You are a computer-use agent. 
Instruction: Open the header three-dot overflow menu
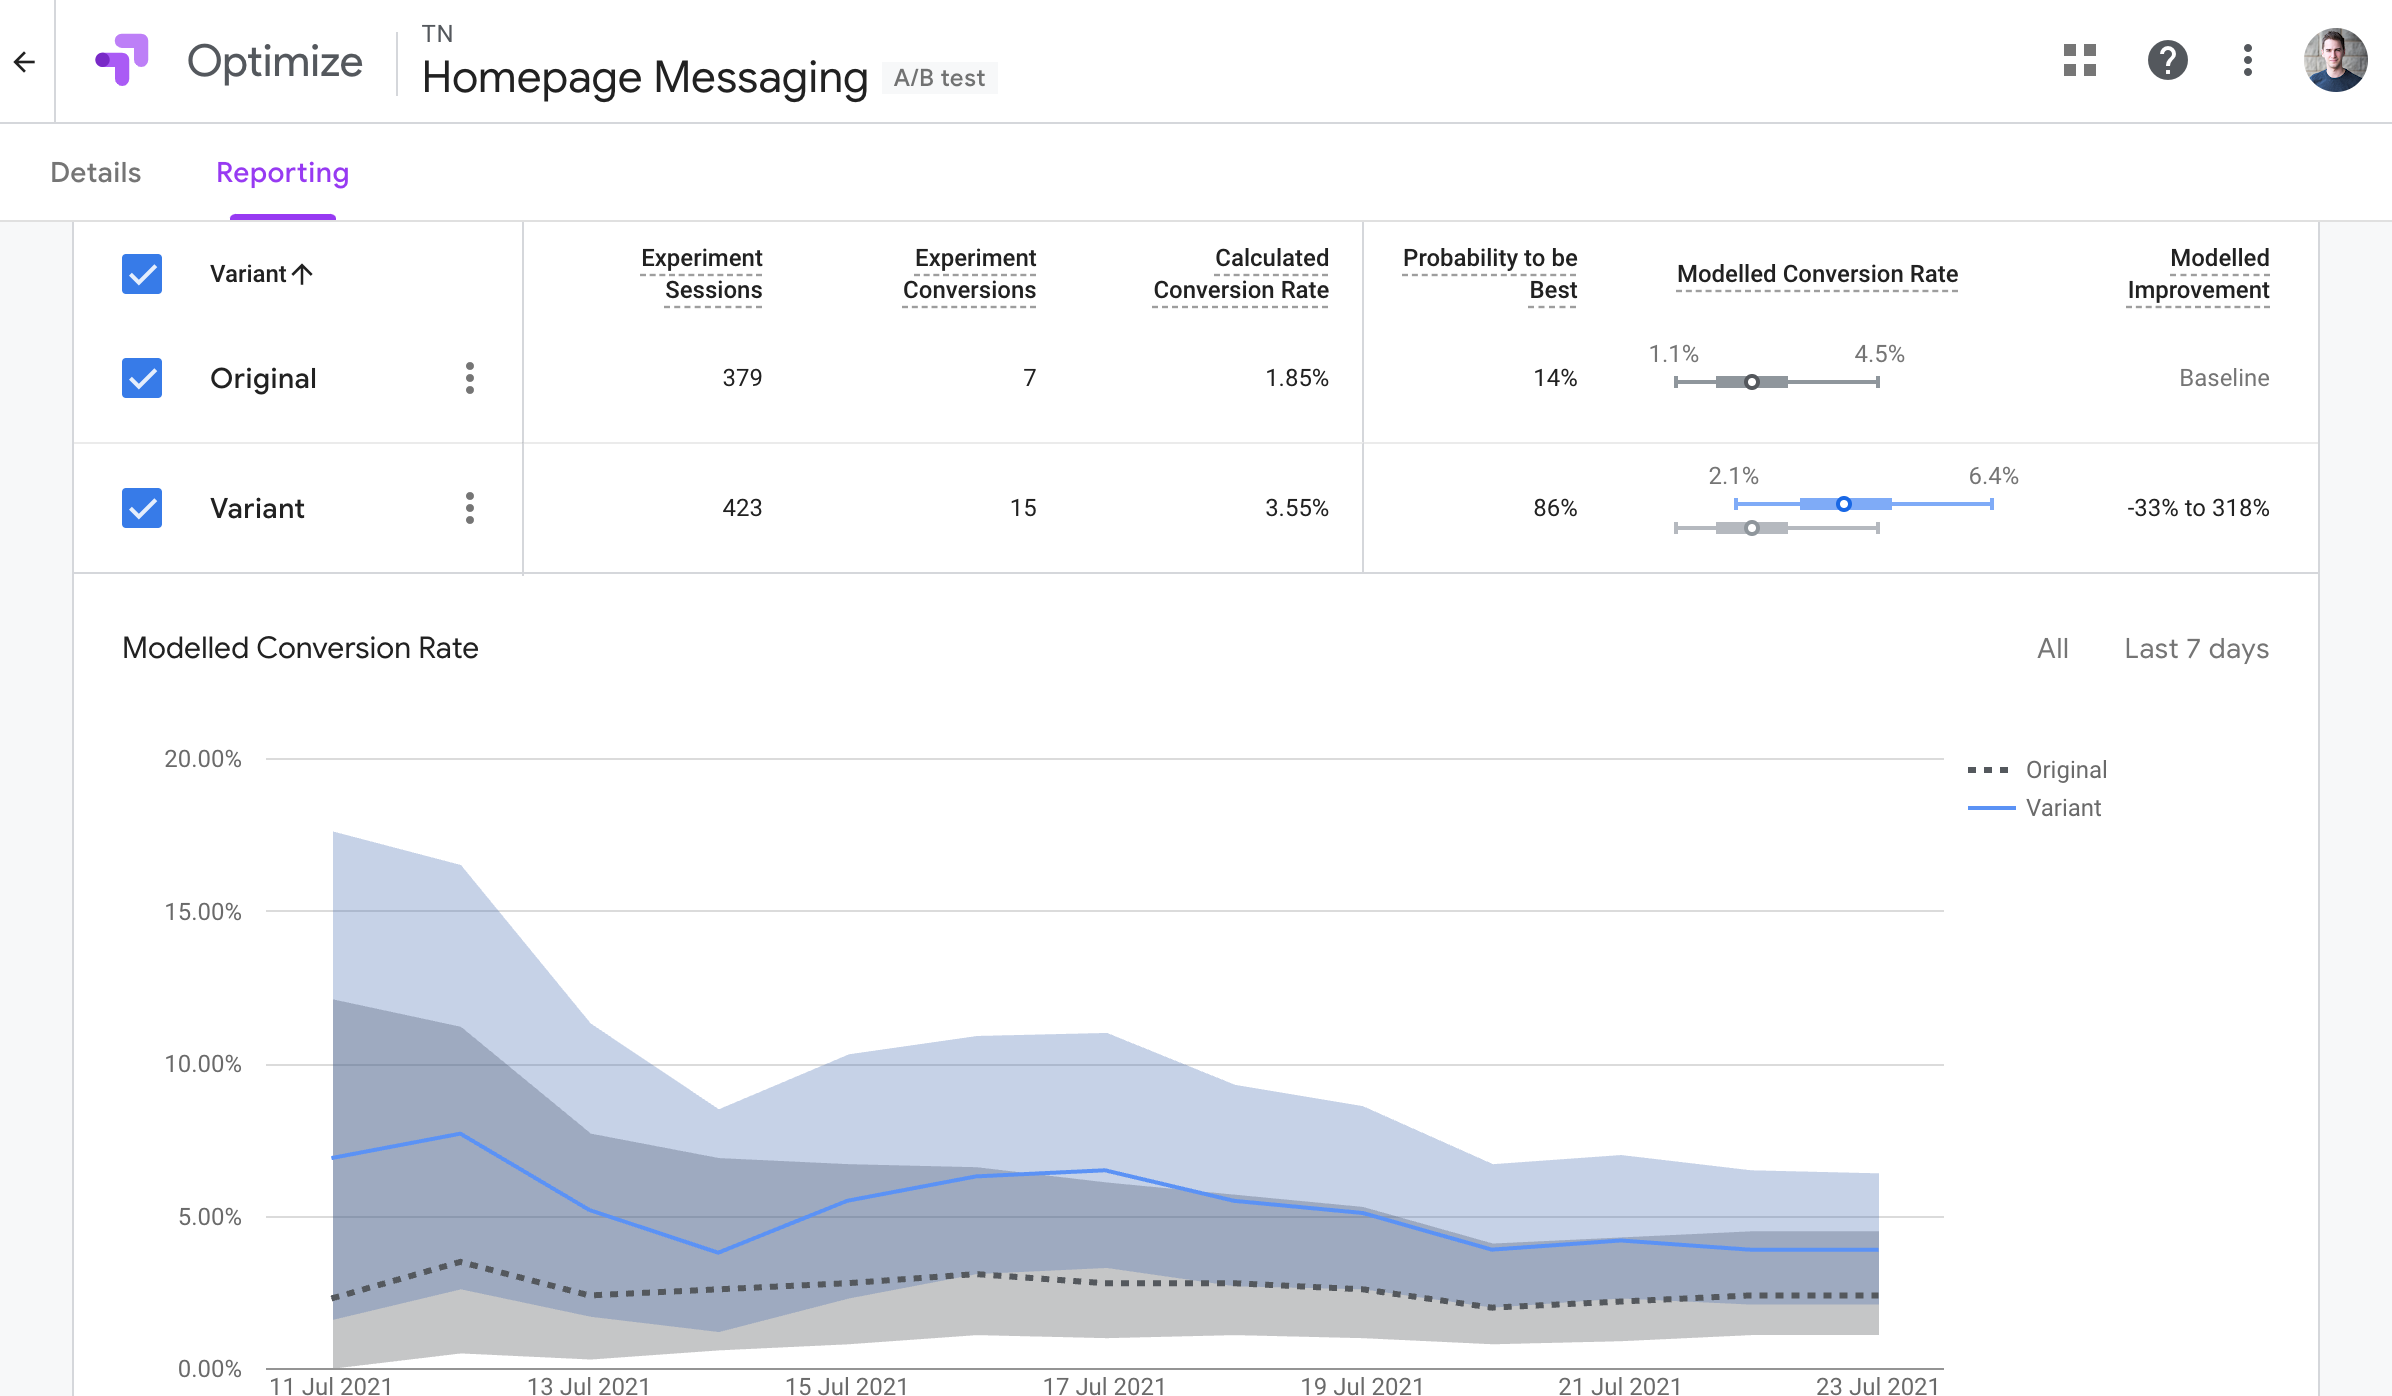coord(2247,61)
